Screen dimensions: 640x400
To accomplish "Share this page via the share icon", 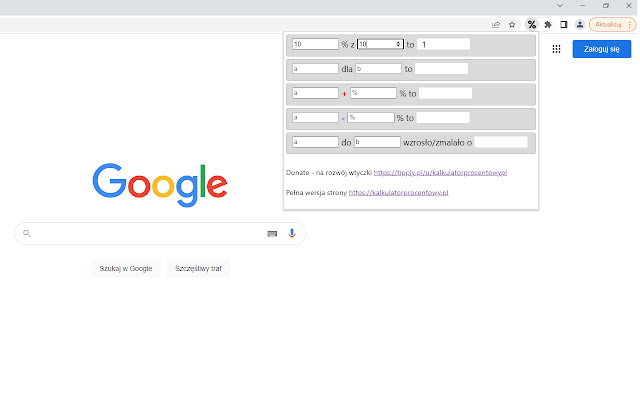I will tap(496, 24).
